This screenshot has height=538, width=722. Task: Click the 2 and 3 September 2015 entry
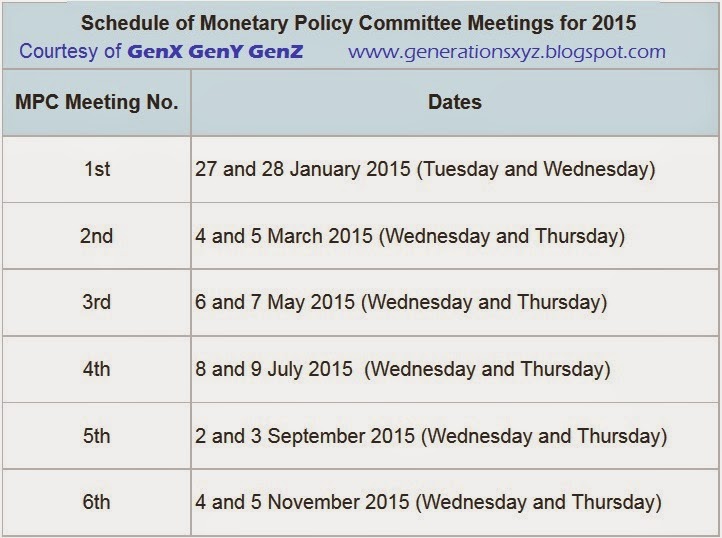pos(305,436)
